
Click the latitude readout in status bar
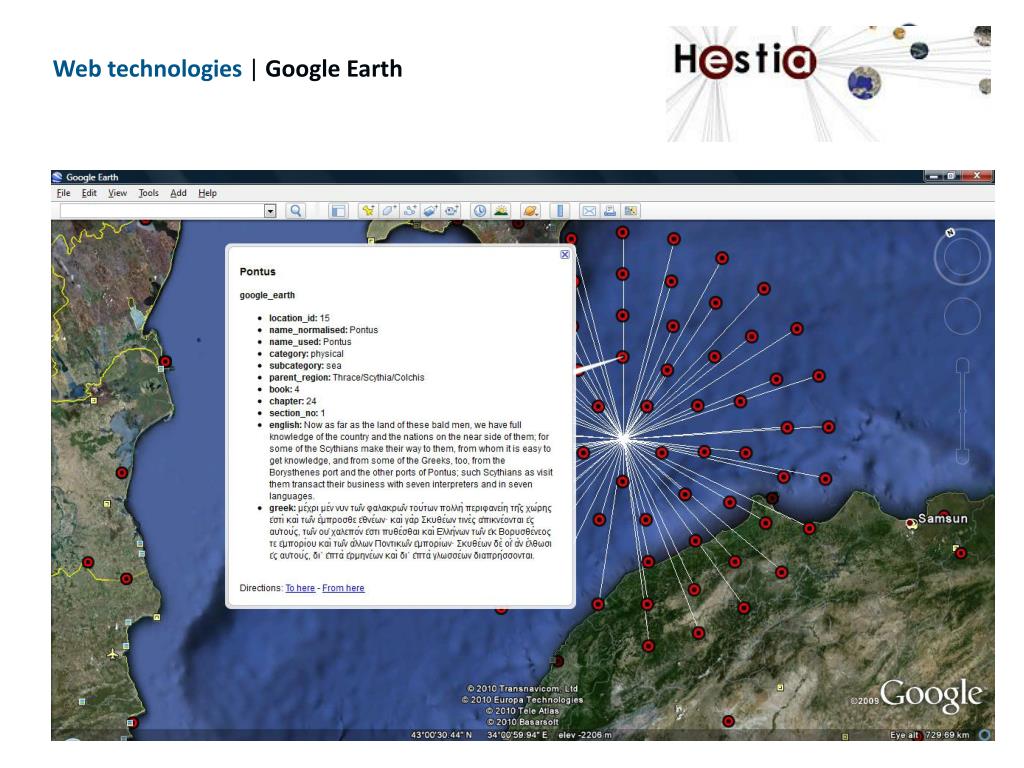tap(441, 735)
